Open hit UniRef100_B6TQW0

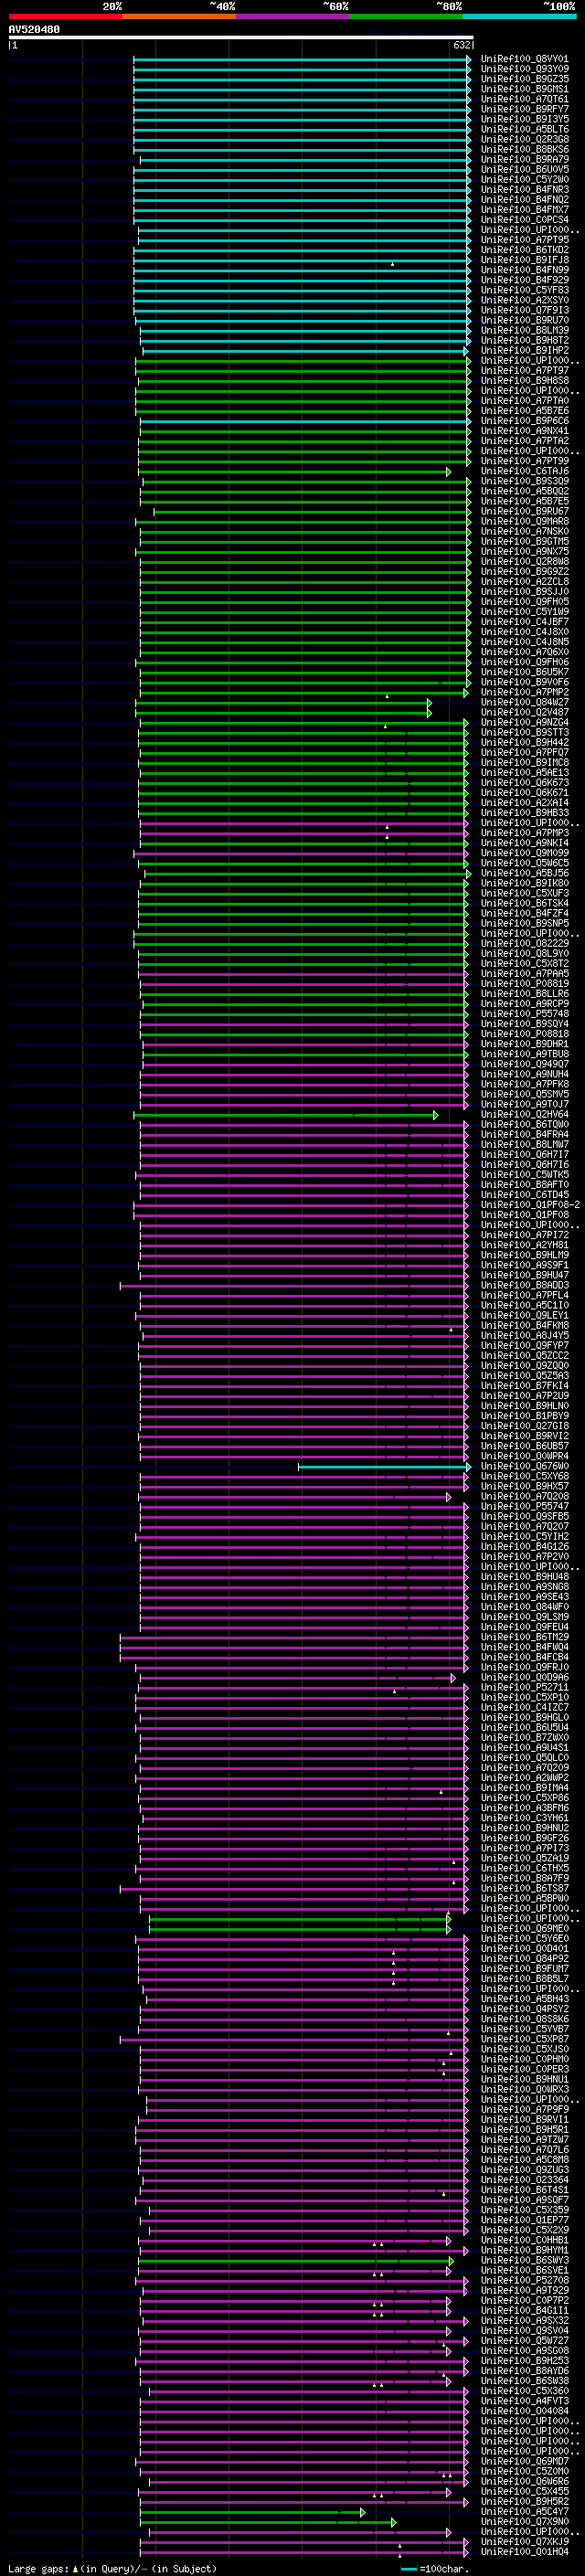pyautogui.click(x=524, y=1124)
